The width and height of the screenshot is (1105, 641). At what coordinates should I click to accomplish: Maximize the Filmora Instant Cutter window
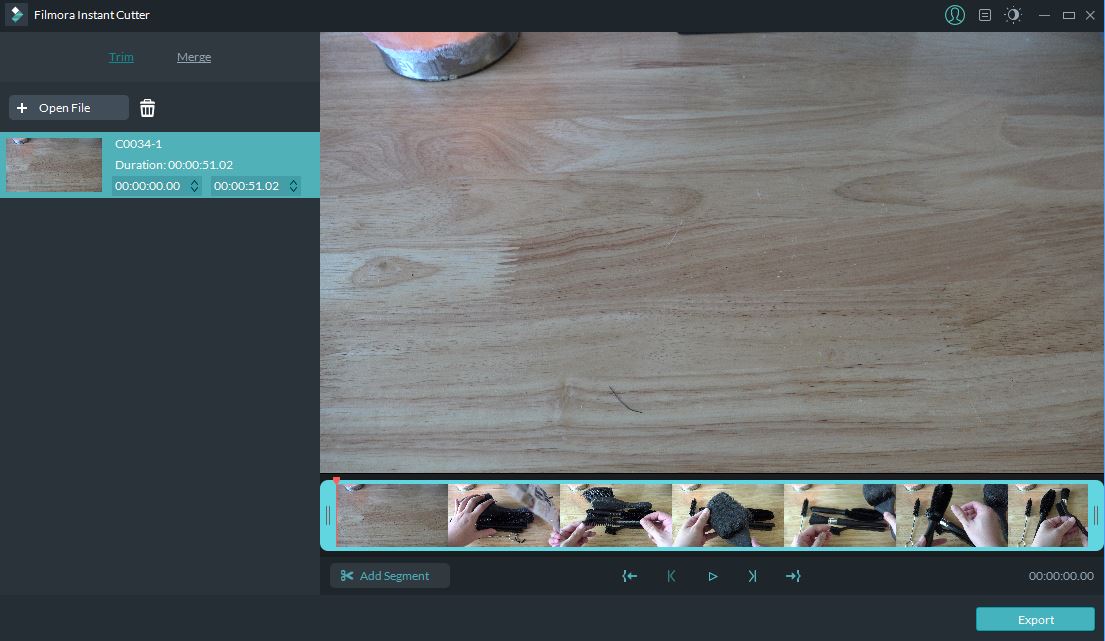pos(1068,15)
